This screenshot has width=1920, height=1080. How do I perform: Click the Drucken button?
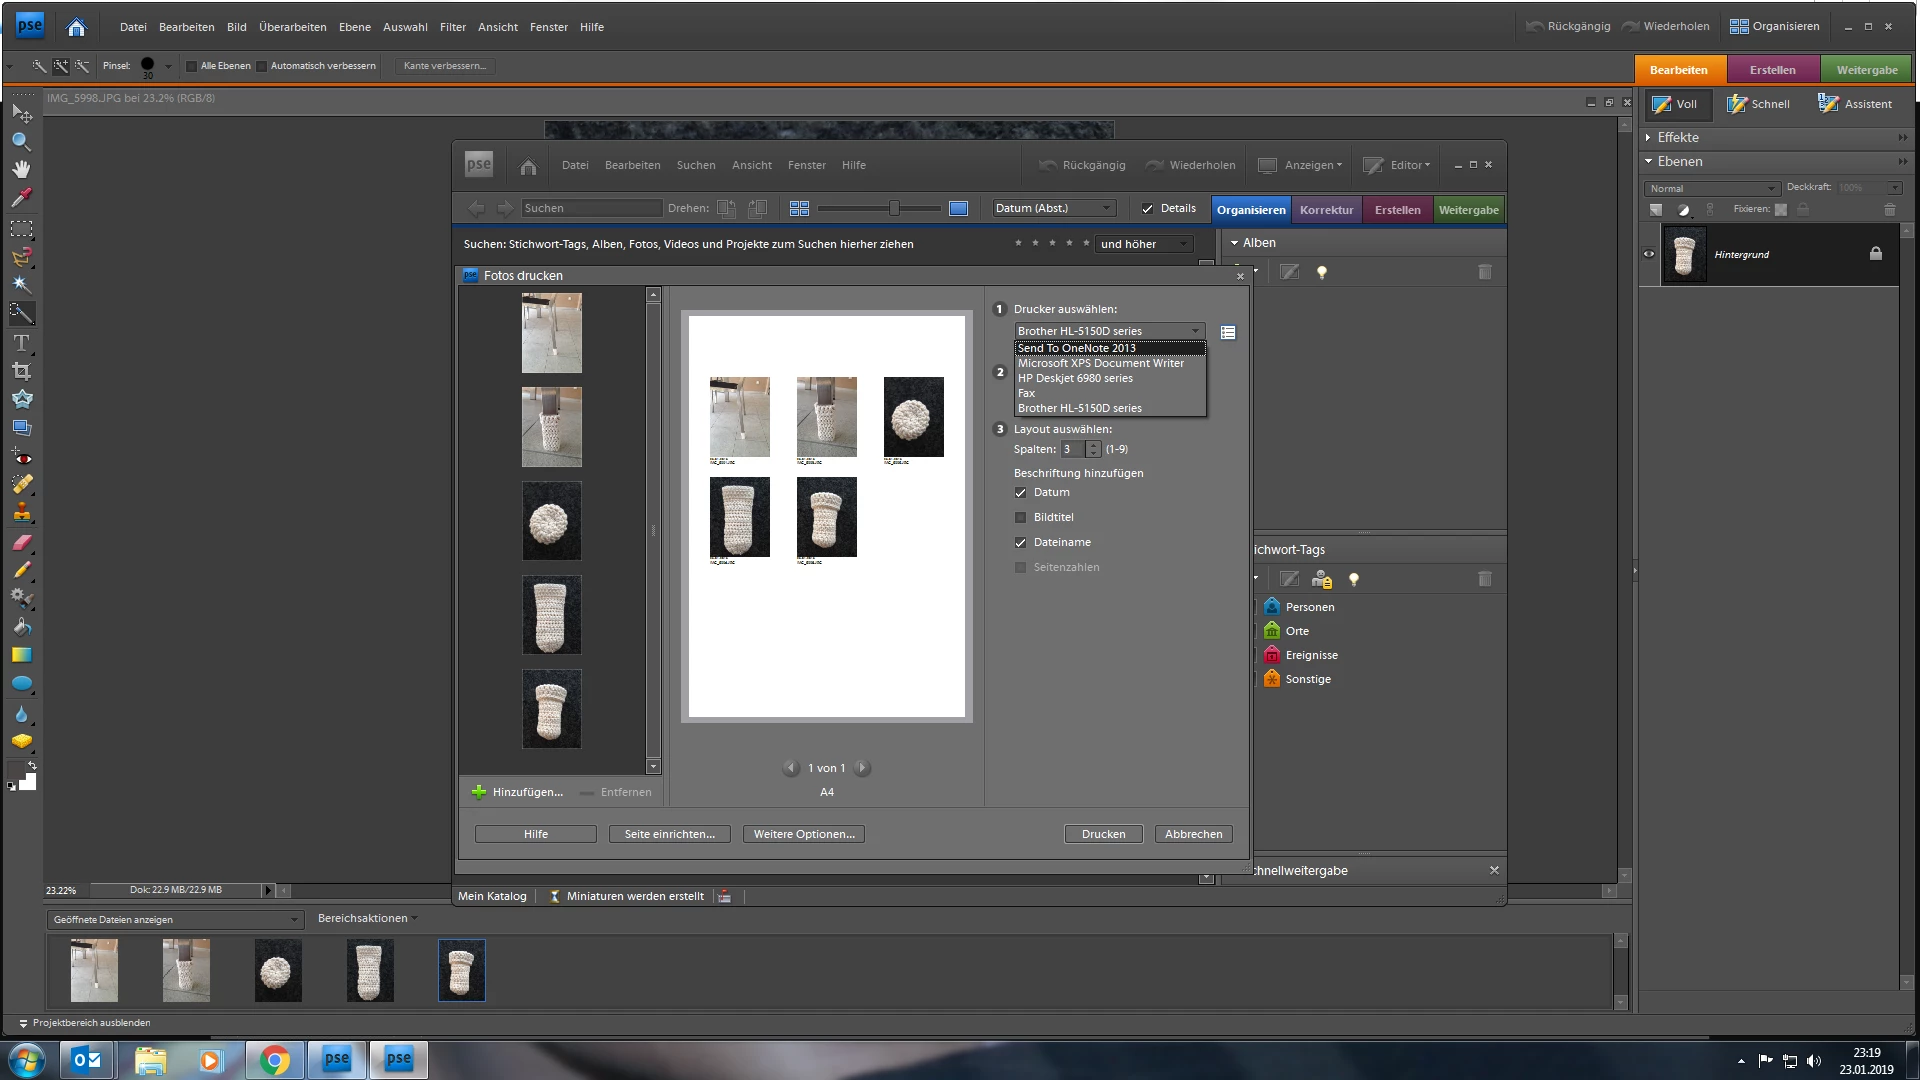pyautogui.click(x=1103, y=834)
